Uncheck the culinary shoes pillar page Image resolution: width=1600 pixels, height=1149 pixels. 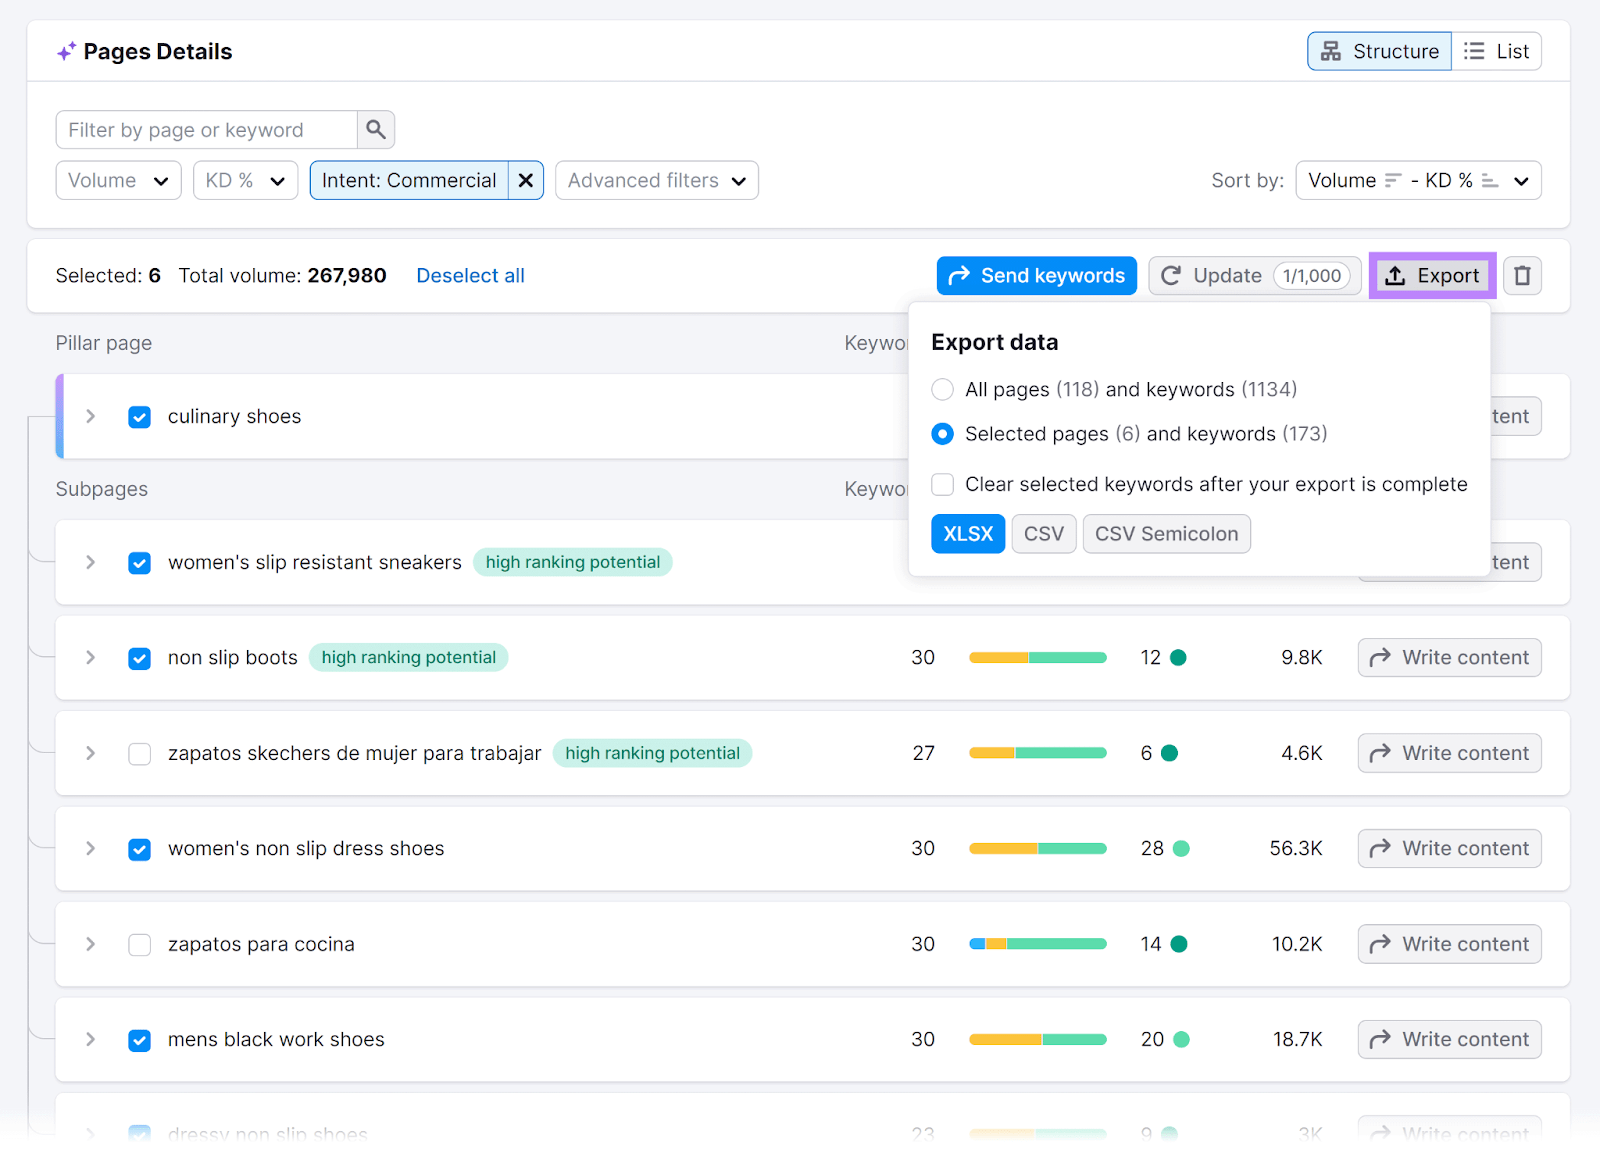tap(140, 417)
